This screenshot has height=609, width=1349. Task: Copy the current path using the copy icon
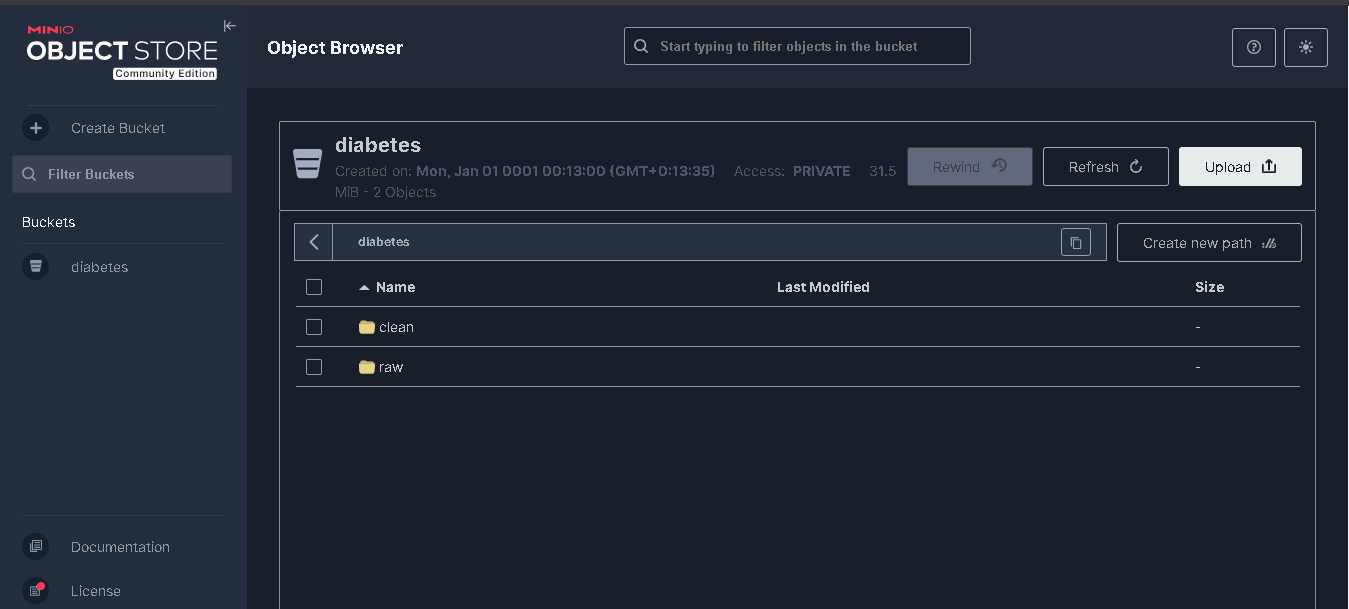pos(1076,242)
